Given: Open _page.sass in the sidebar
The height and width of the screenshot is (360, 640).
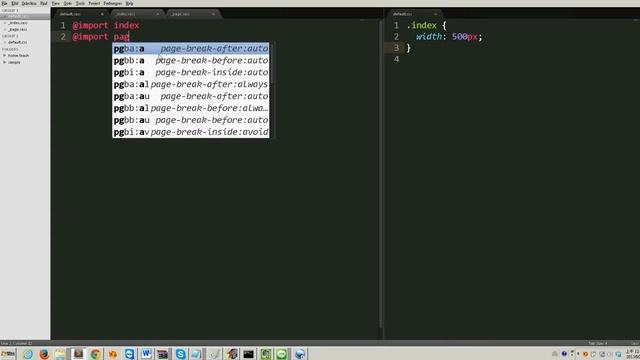Looking at the screenshot, I should (18, 30).
